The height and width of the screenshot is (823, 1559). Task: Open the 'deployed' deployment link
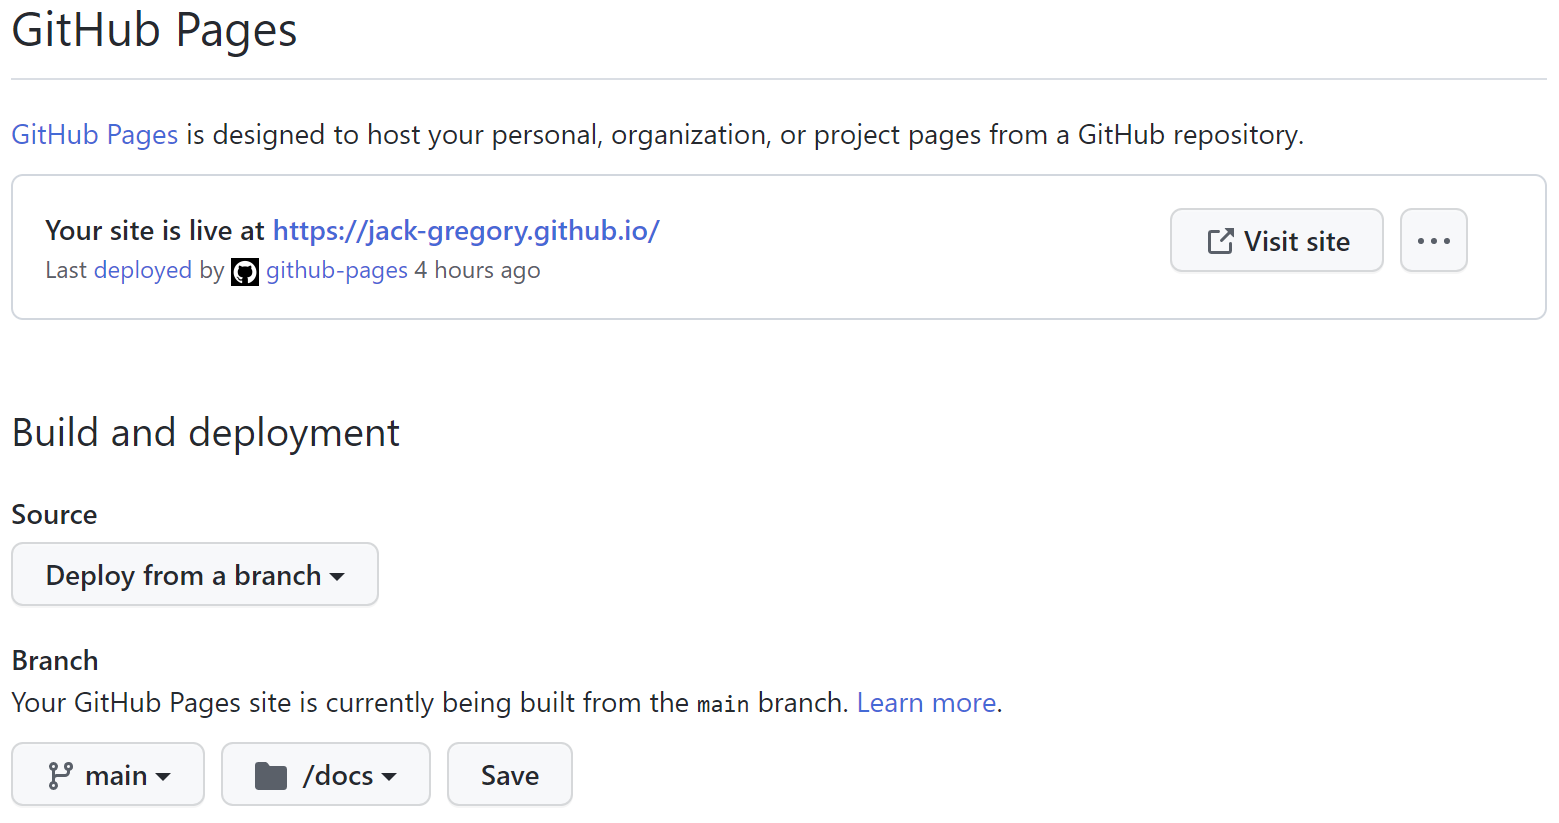click(142, 271)
